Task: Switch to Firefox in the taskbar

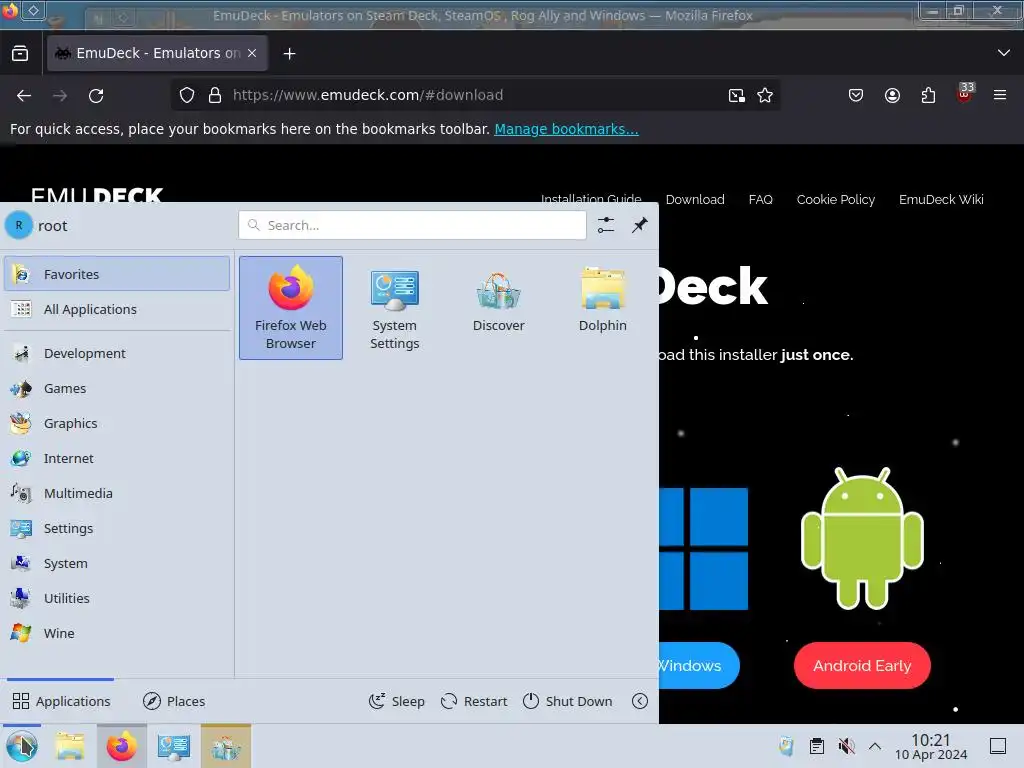Action: (x=121, y=746)
